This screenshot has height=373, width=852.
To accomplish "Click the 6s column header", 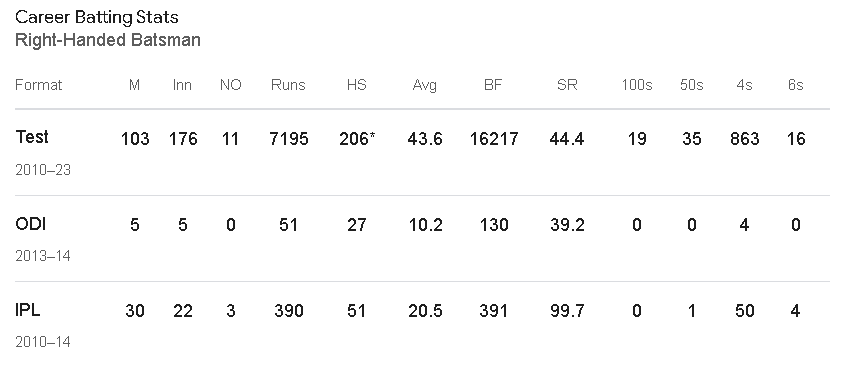I will [x=795, y=85].
